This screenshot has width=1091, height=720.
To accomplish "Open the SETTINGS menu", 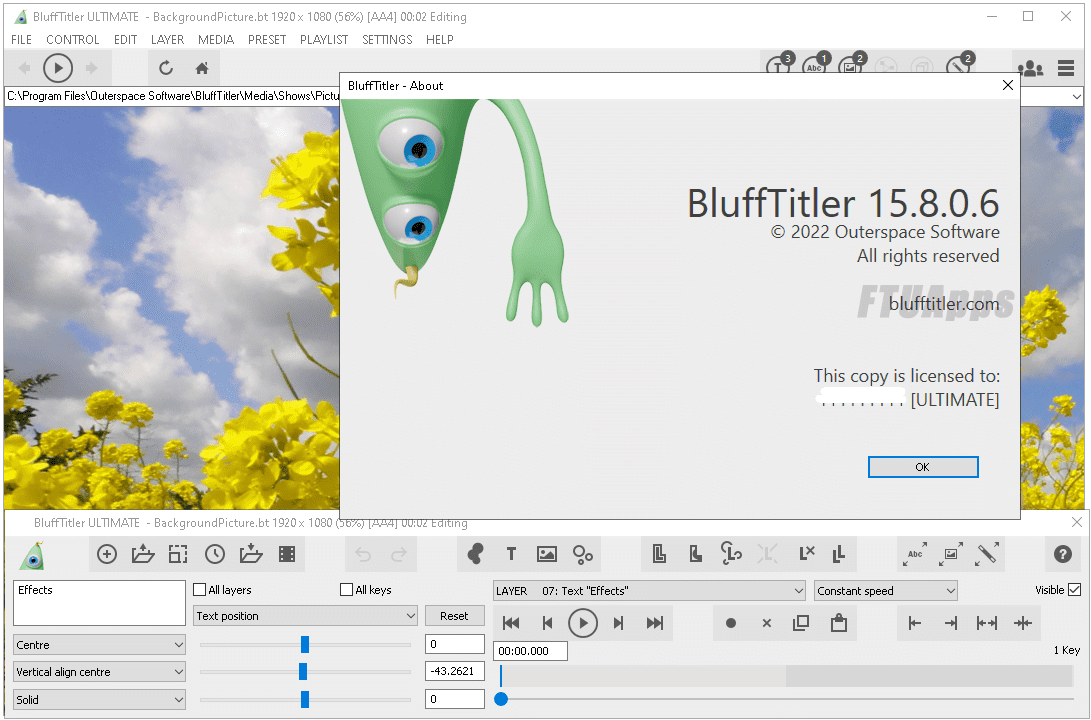I will [387, 40].
